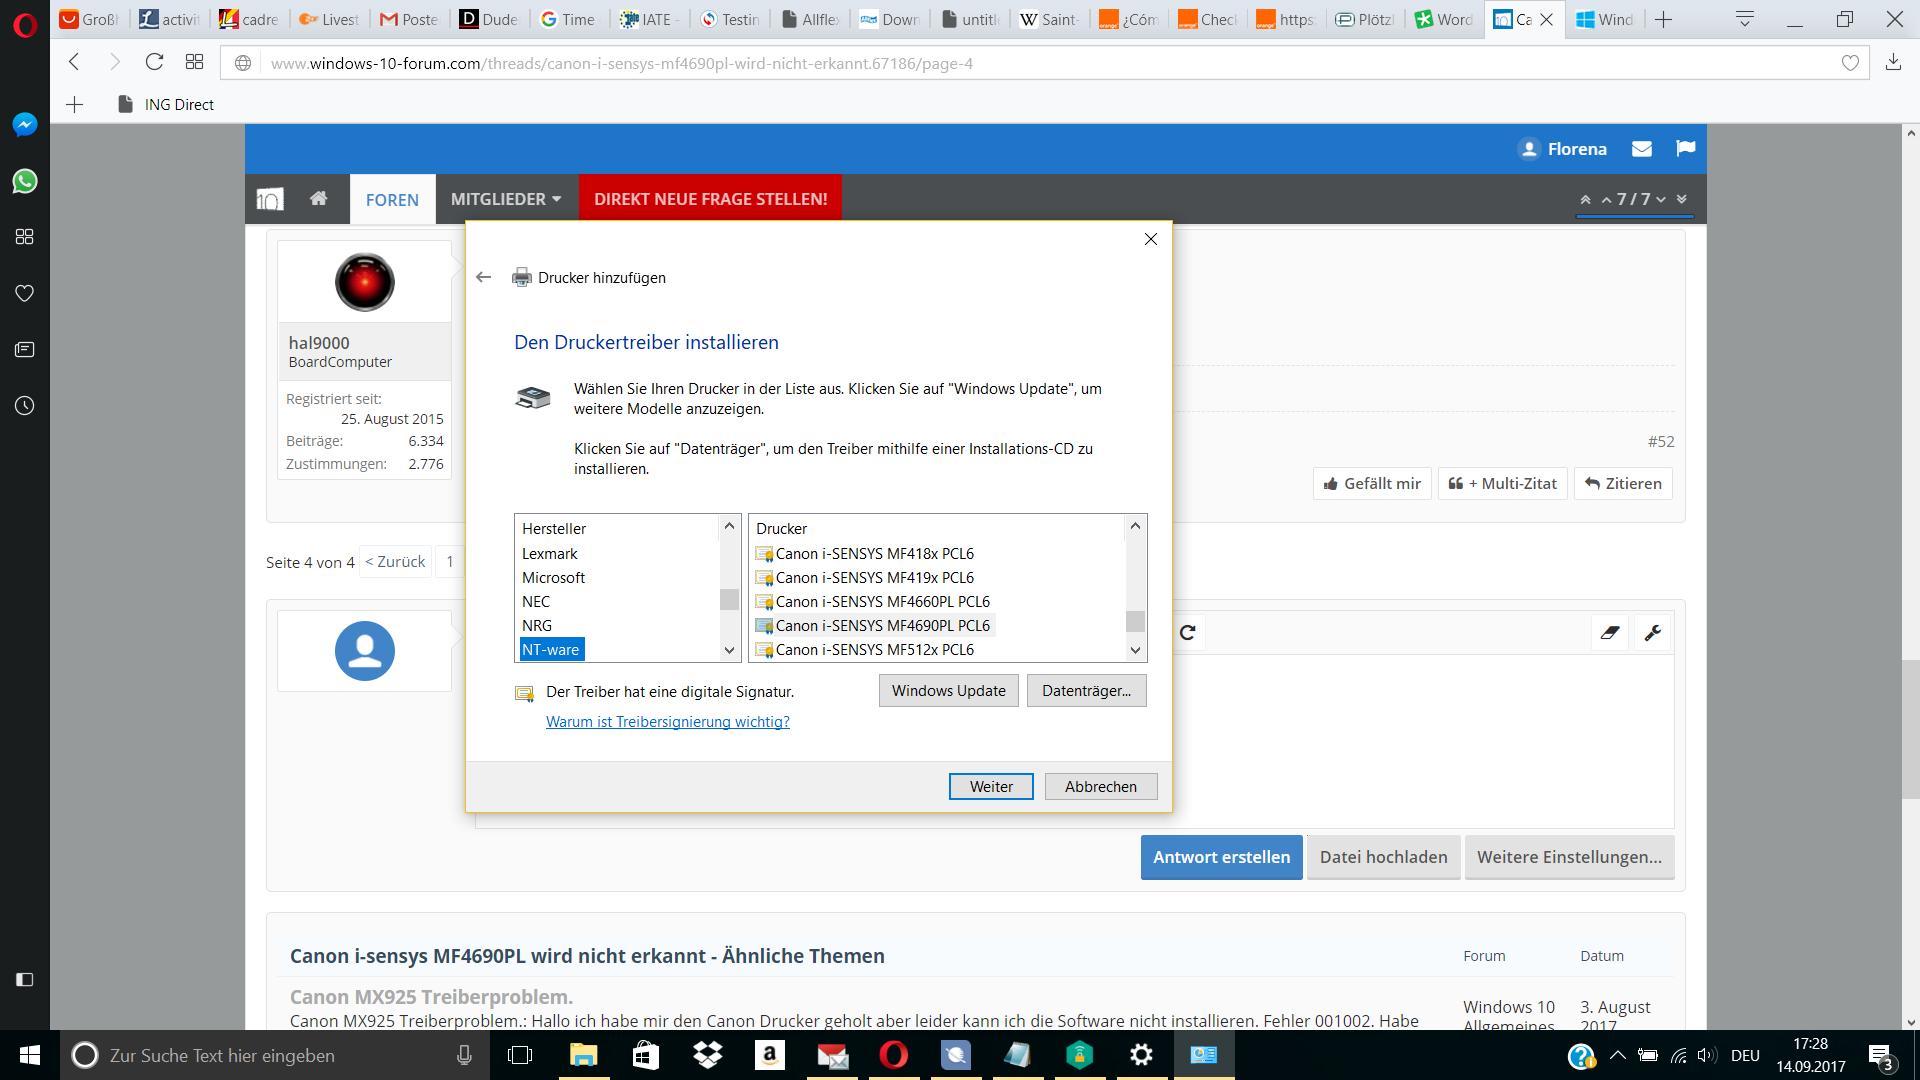Viewport: 1920px width, 1080px height.
Task: Click Zurück pagination link
Action: point(396,562)
